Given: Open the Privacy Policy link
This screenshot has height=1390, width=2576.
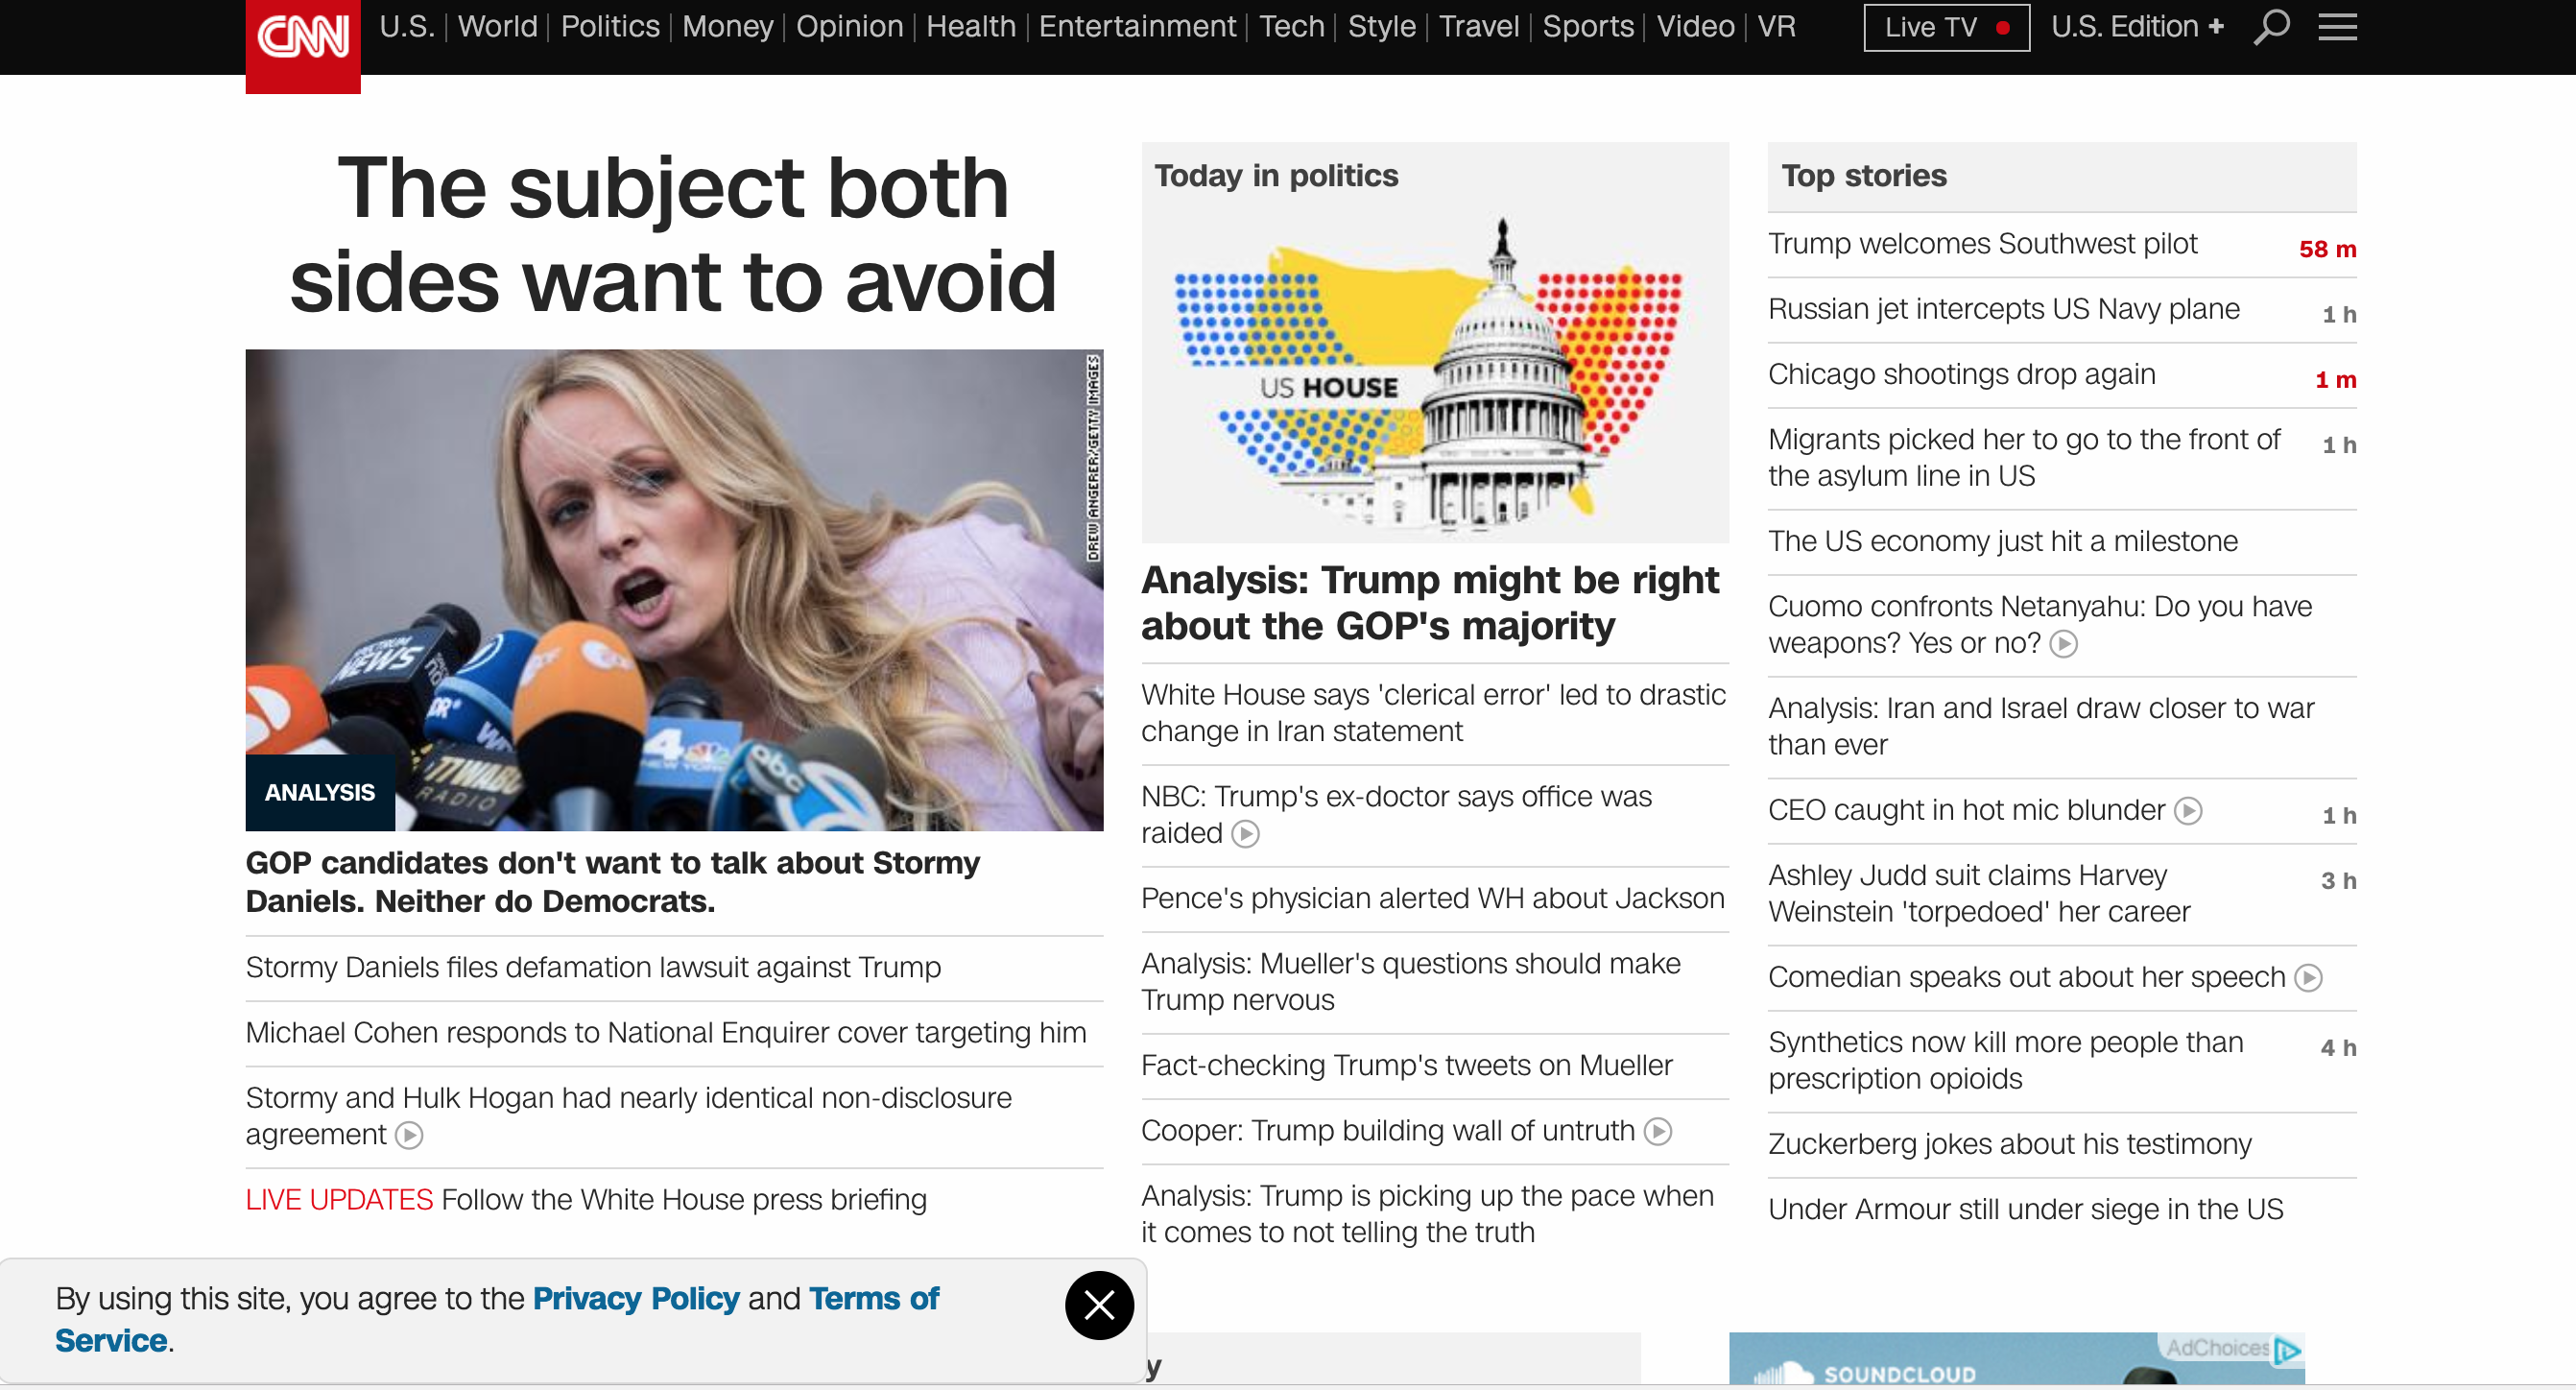Looking at the screenshot, I should [636, 1298].
